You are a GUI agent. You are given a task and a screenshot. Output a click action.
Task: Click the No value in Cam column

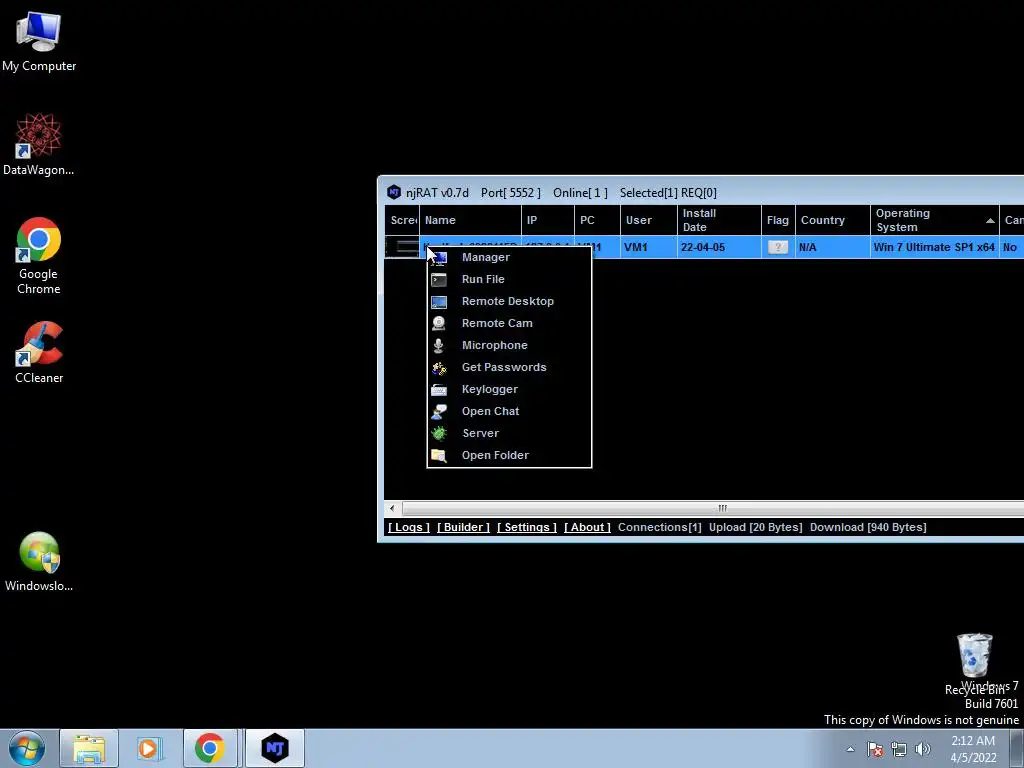(1010, 248)
